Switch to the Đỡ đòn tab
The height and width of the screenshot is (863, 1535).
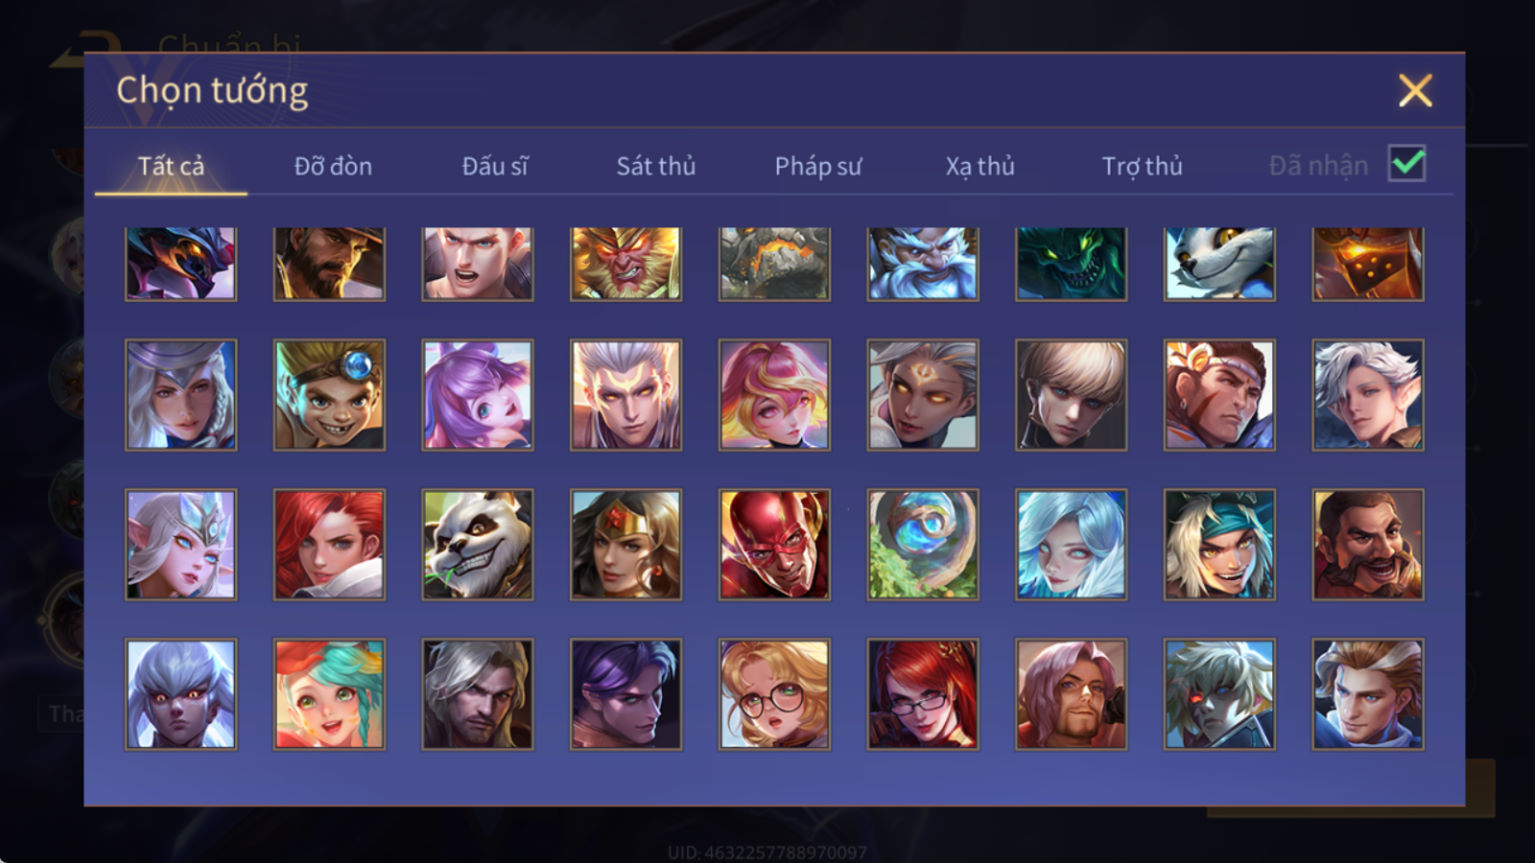click(x=333, y=166)
